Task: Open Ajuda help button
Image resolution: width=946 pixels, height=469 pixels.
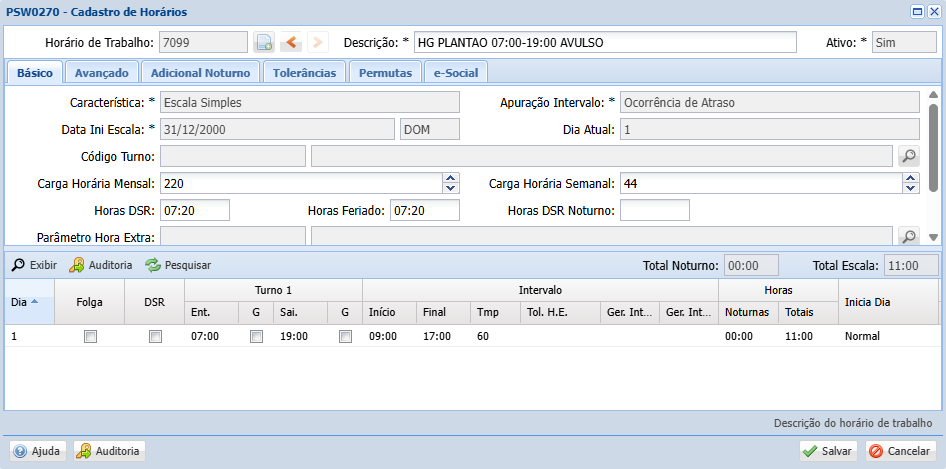Action: pos(37,451)
